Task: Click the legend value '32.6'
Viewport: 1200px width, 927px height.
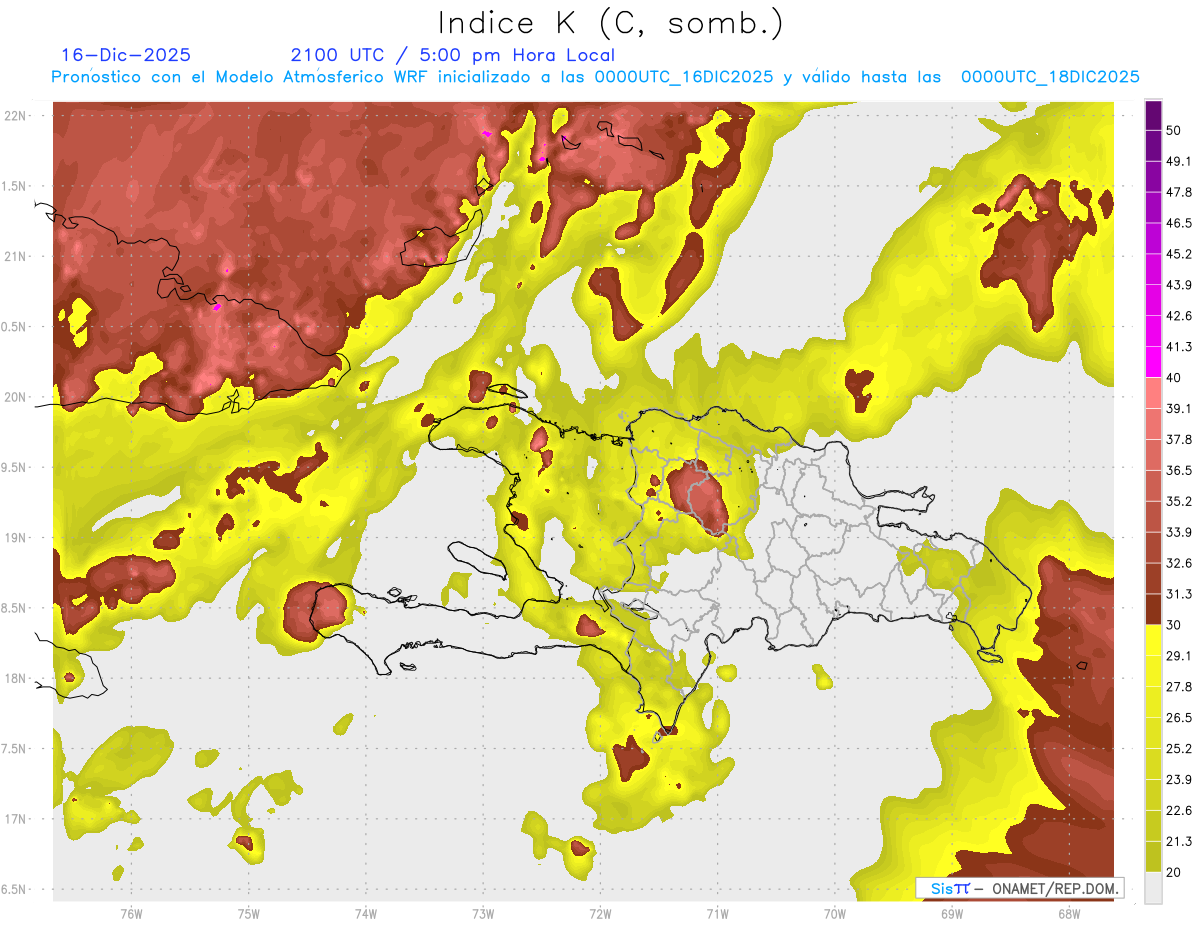Action: point(1178,563)
